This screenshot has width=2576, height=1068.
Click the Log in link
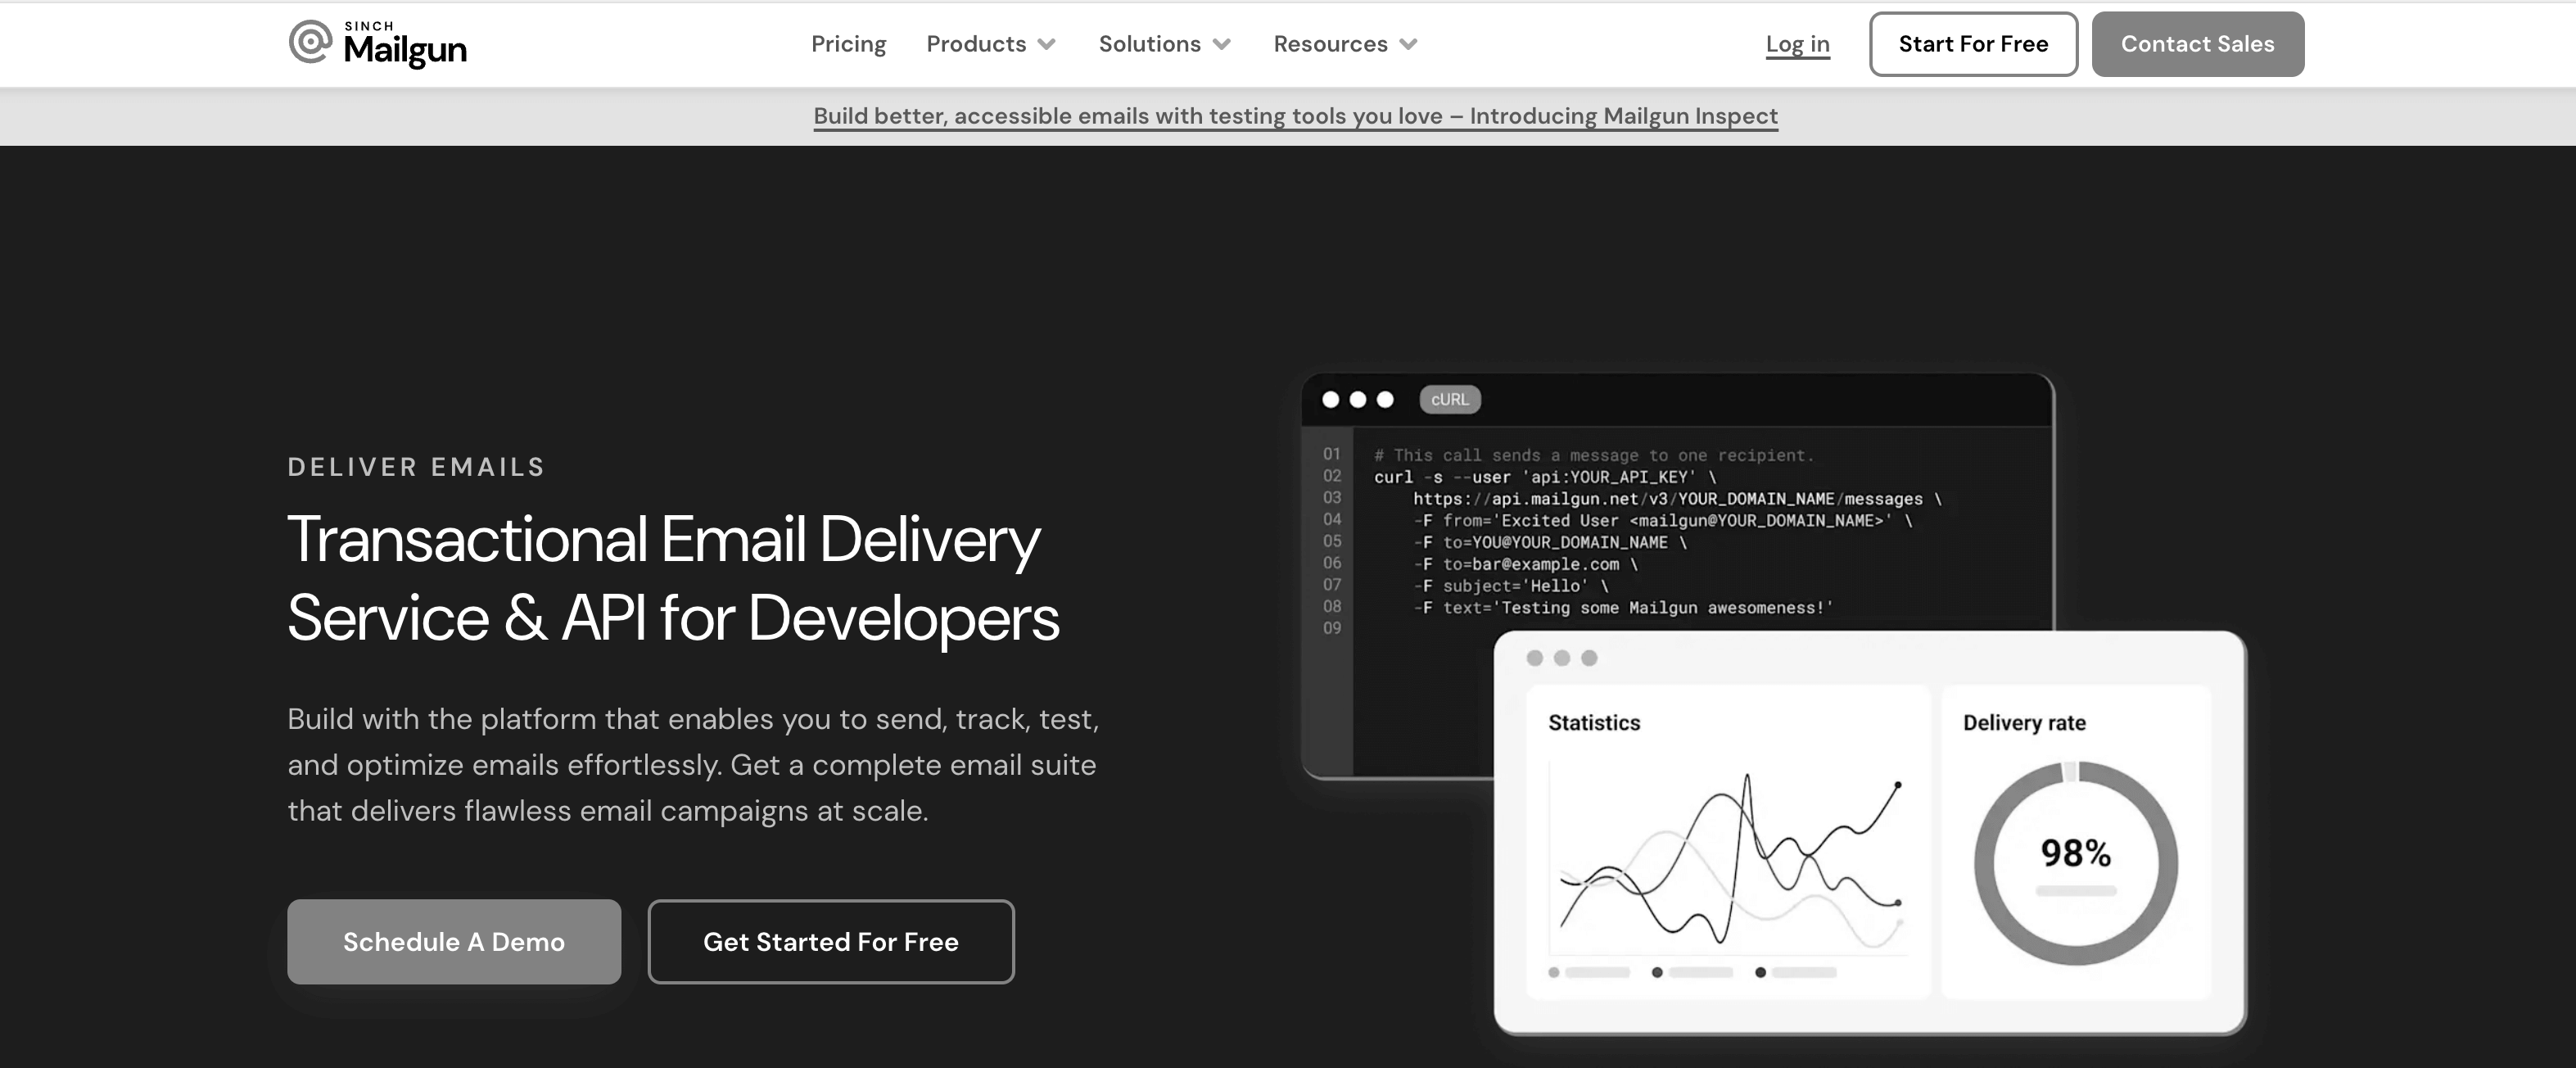pyautogui.click(x=1797, y=44)
